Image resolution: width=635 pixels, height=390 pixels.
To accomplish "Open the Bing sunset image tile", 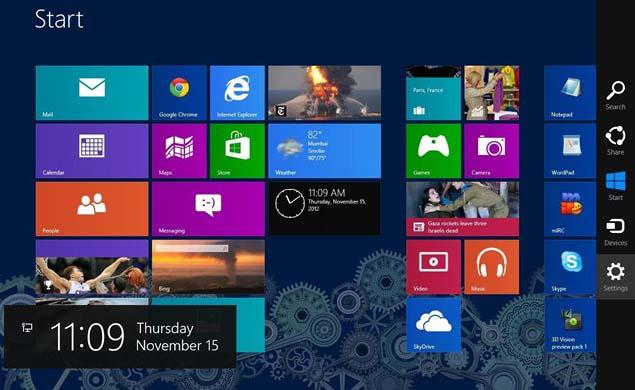I will point(208,267).
